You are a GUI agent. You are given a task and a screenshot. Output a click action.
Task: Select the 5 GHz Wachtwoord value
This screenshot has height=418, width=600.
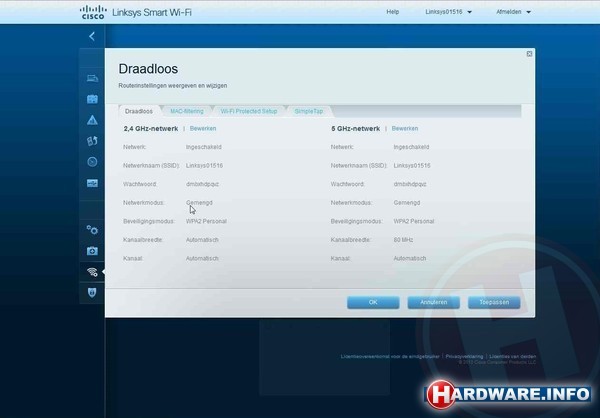coord(410,184)
